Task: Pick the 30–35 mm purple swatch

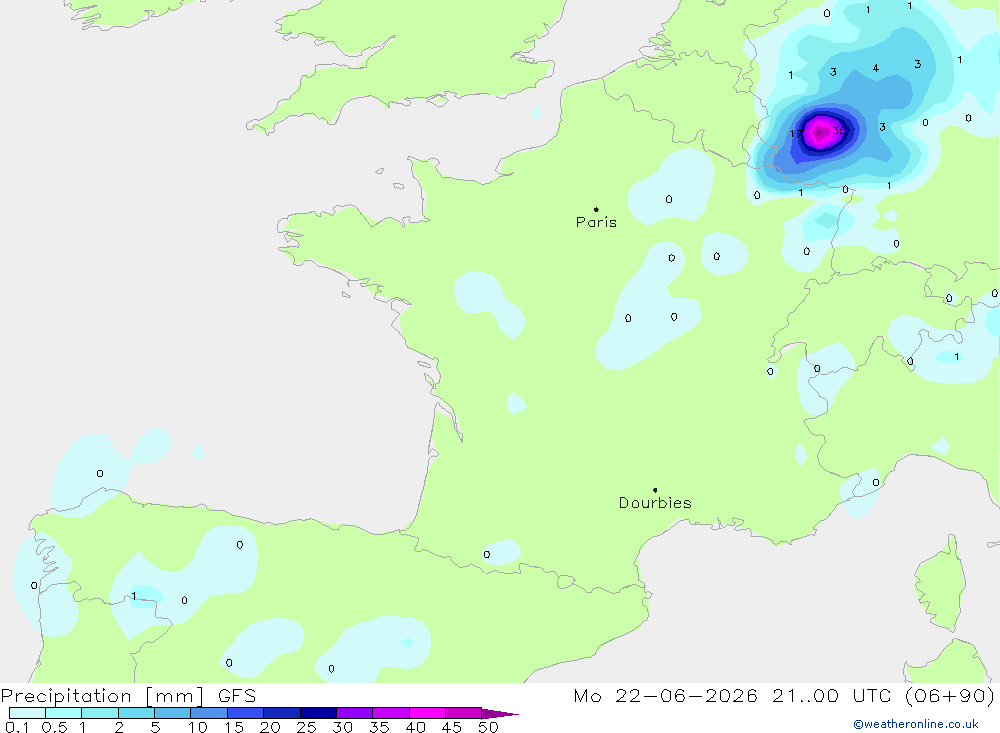Action: 355,713
